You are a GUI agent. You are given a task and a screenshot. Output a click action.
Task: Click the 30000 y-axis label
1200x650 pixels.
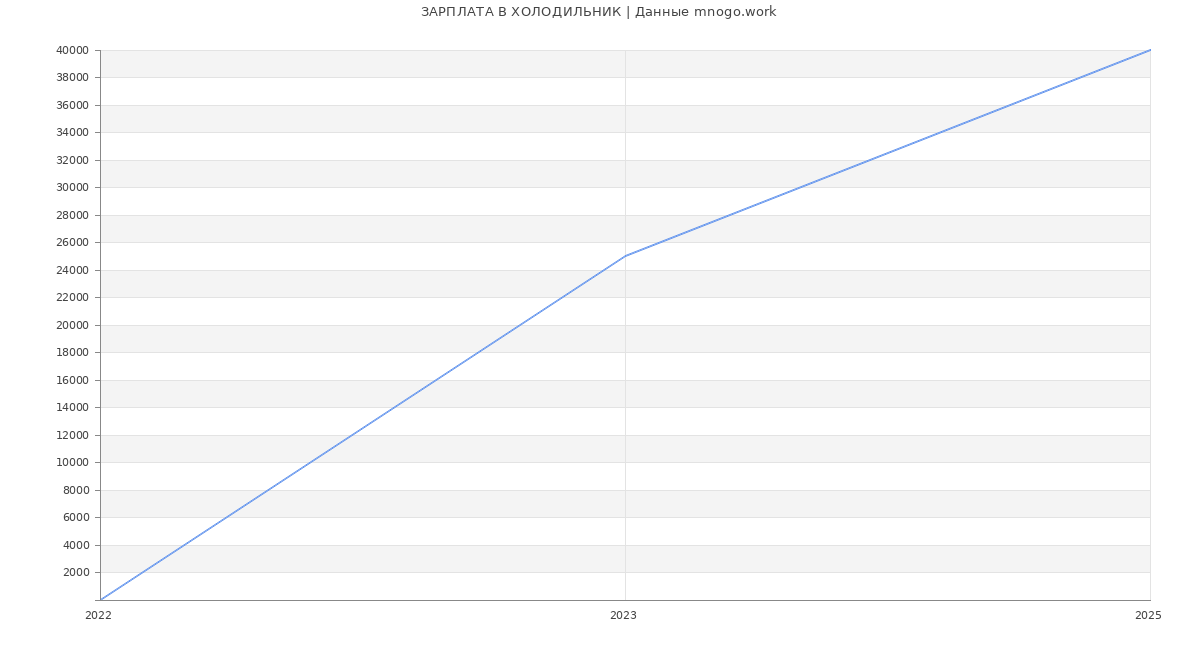pyautogui.click(x=72, y=188)
